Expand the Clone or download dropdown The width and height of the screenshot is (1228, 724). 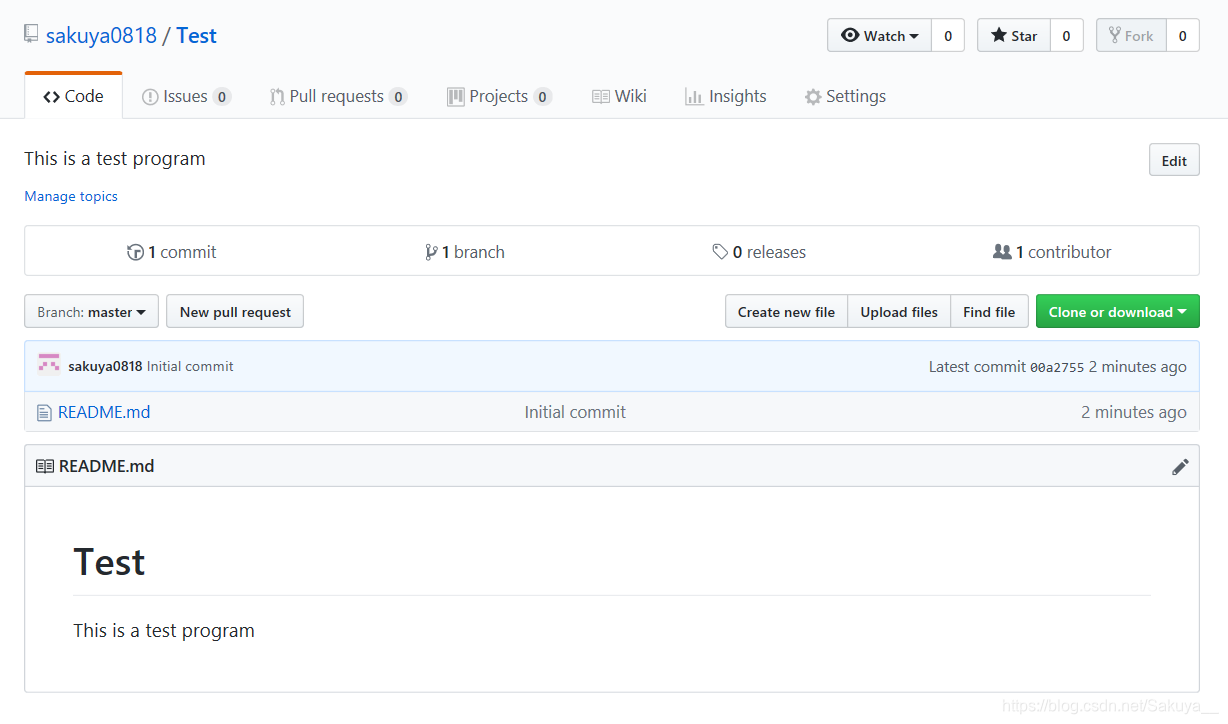(1117, 312)
